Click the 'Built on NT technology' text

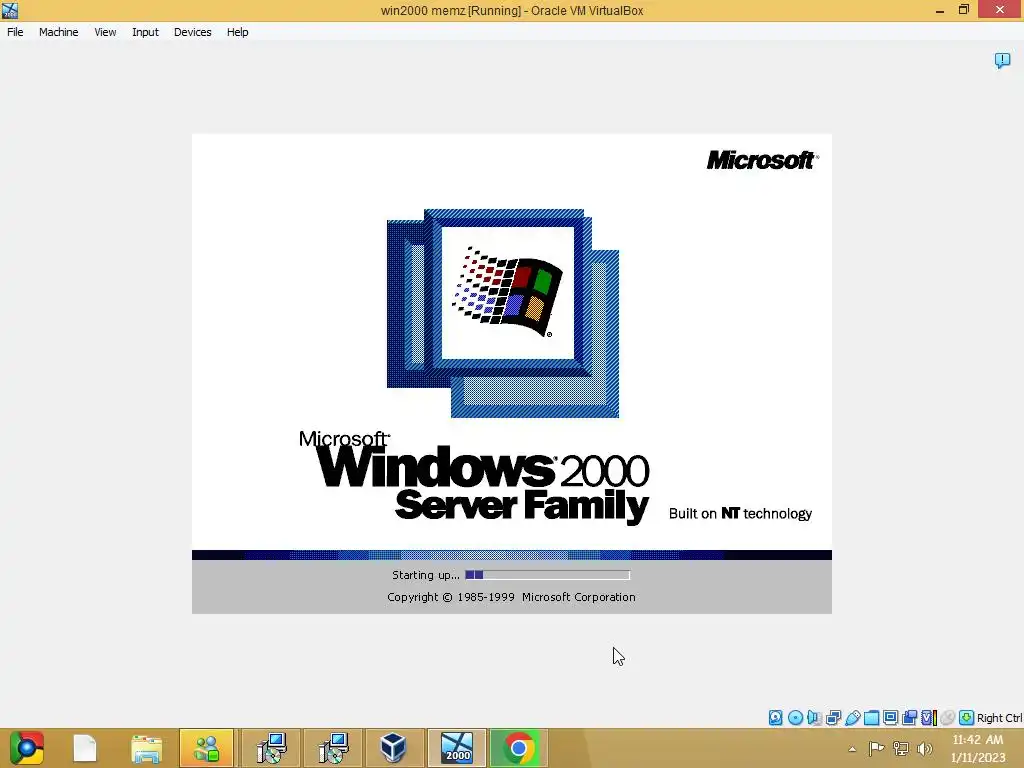(x=740, y=514)
